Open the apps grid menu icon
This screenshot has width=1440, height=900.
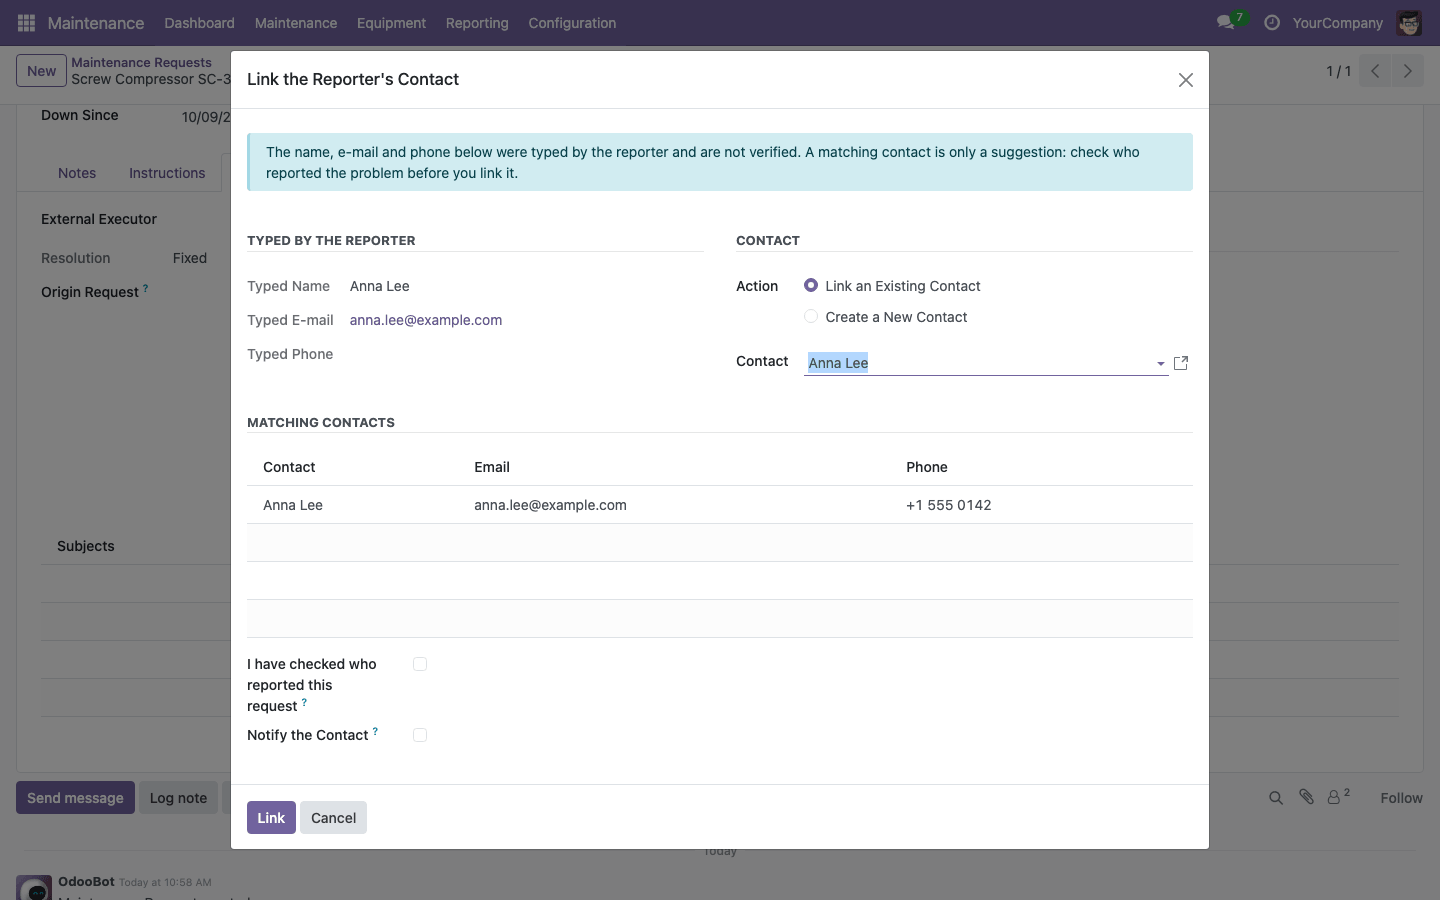pos(27,22)
